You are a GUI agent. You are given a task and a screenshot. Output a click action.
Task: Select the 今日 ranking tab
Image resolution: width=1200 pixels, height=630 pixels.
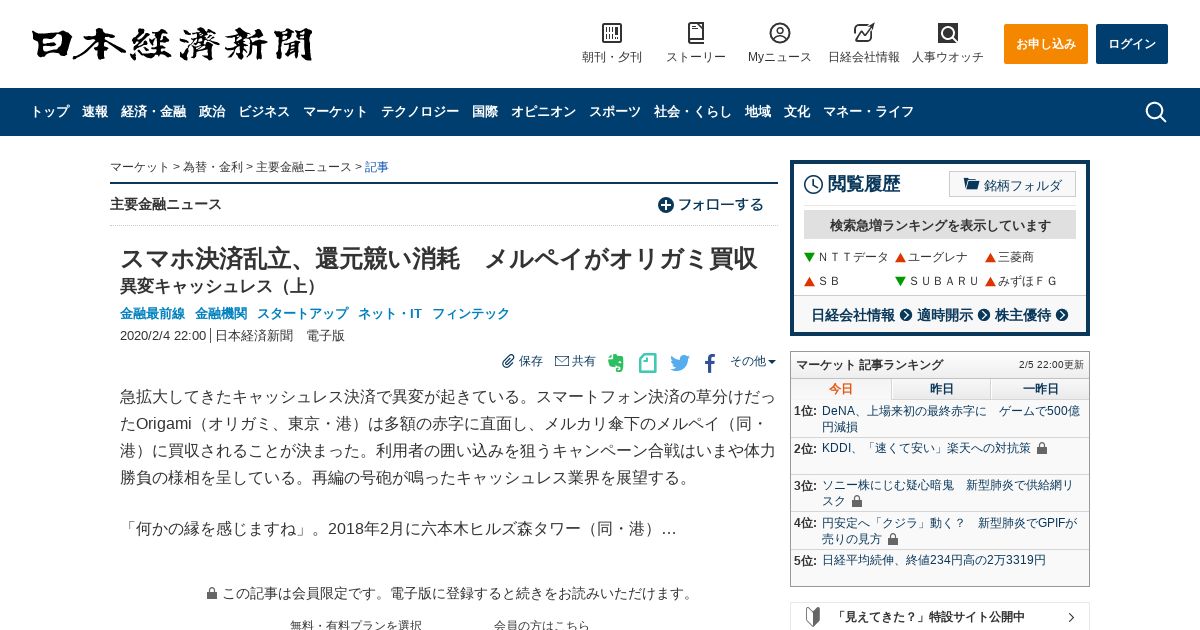841,389
